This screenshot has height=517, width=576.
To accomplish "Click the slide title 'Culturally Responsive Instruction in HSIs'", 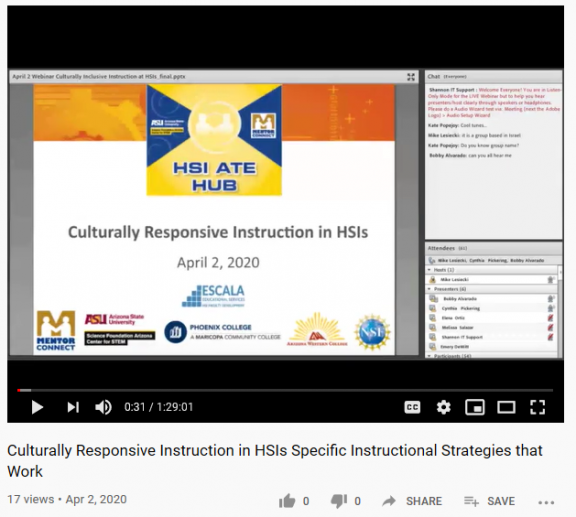I will point(218,232).
